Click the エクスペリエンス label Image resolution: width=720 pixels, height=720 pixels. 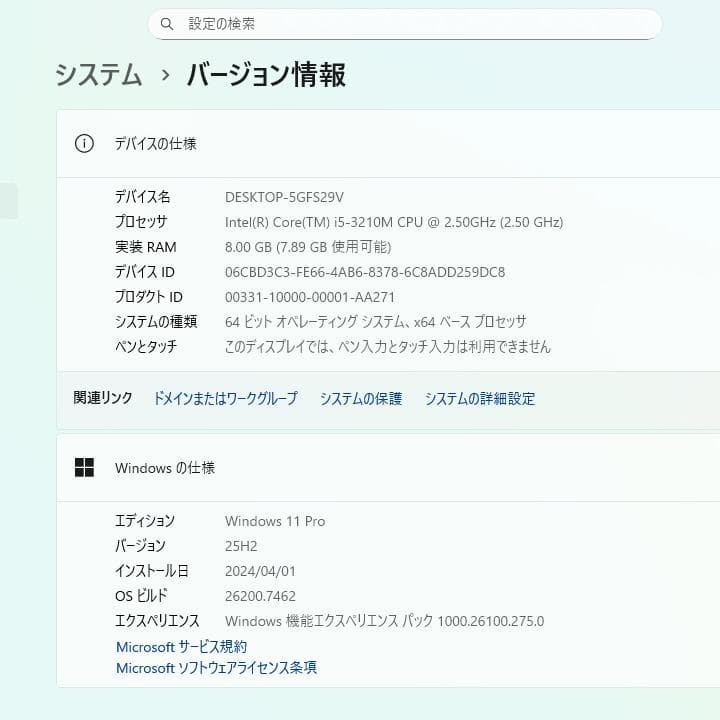157,621
